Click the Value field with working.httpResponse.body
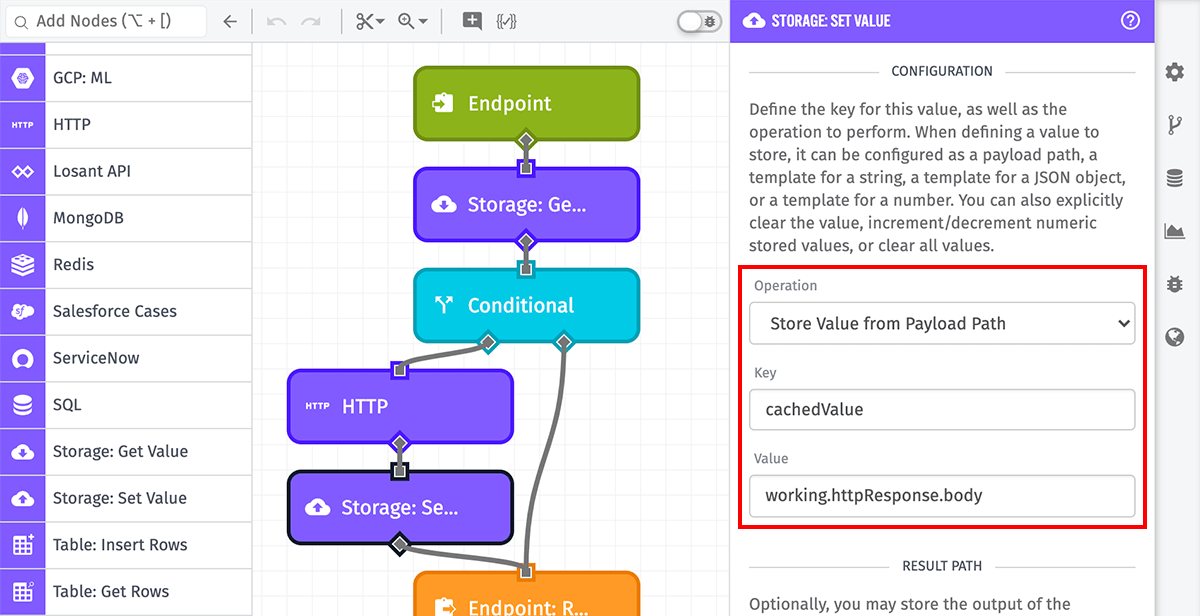 pyautogui.click(x=942, y=495)
